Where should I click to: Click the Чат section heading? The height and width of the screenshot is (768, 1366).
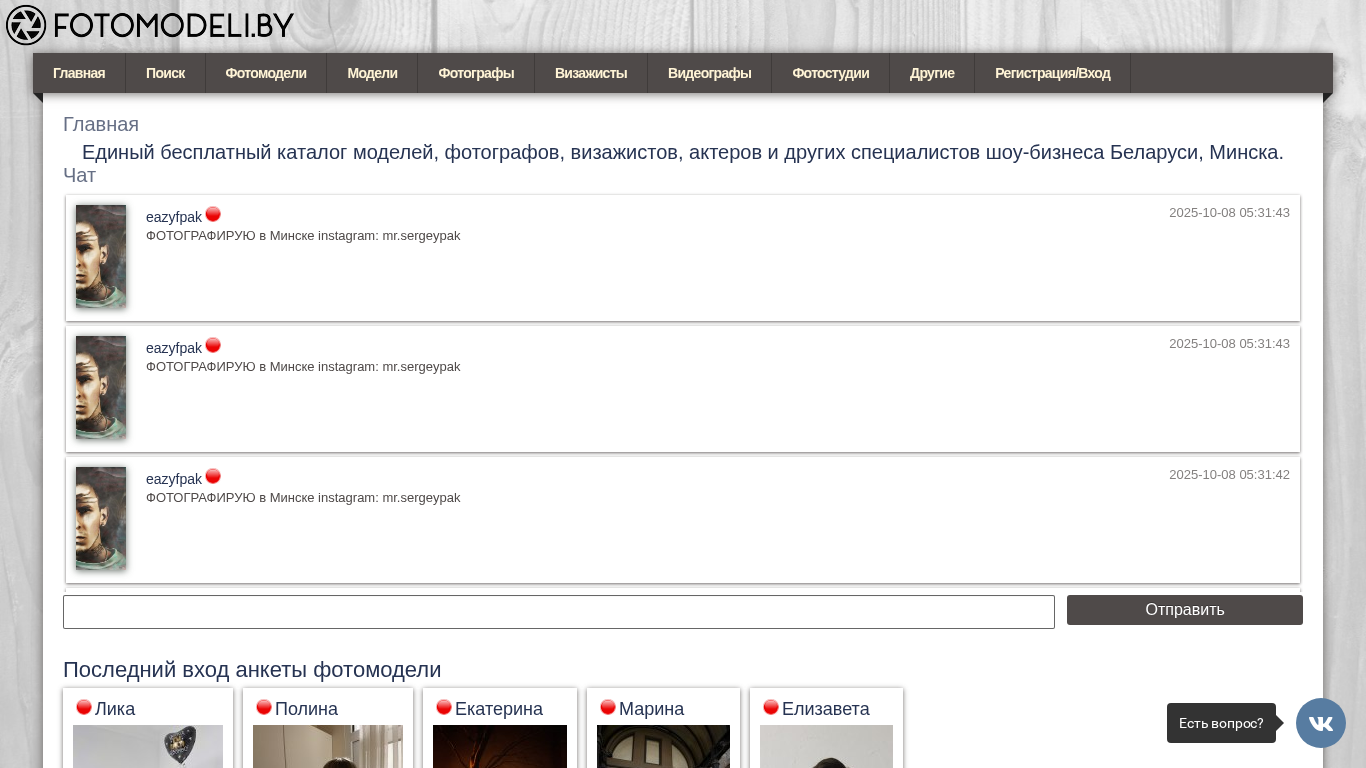(80, 175)
